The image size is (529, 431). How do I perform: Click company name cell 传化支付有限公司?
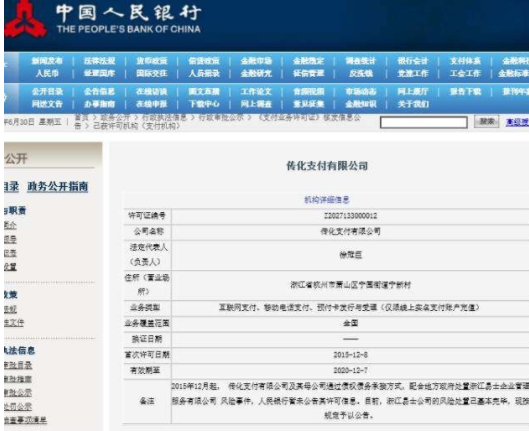(x=350, y=231)
